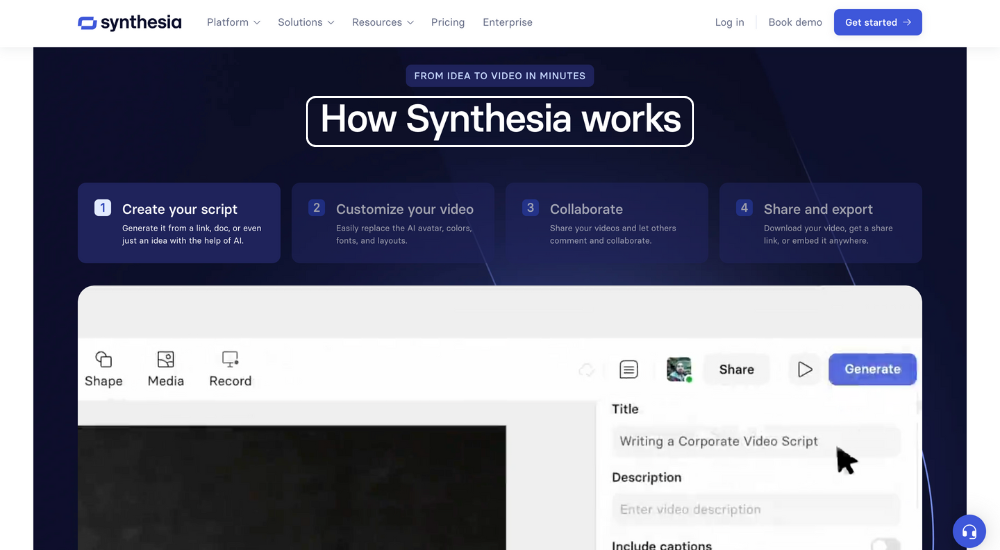This screenshot has height=550, width=1000.
Task: Click the Log in link
Action: tap(730, 22)
